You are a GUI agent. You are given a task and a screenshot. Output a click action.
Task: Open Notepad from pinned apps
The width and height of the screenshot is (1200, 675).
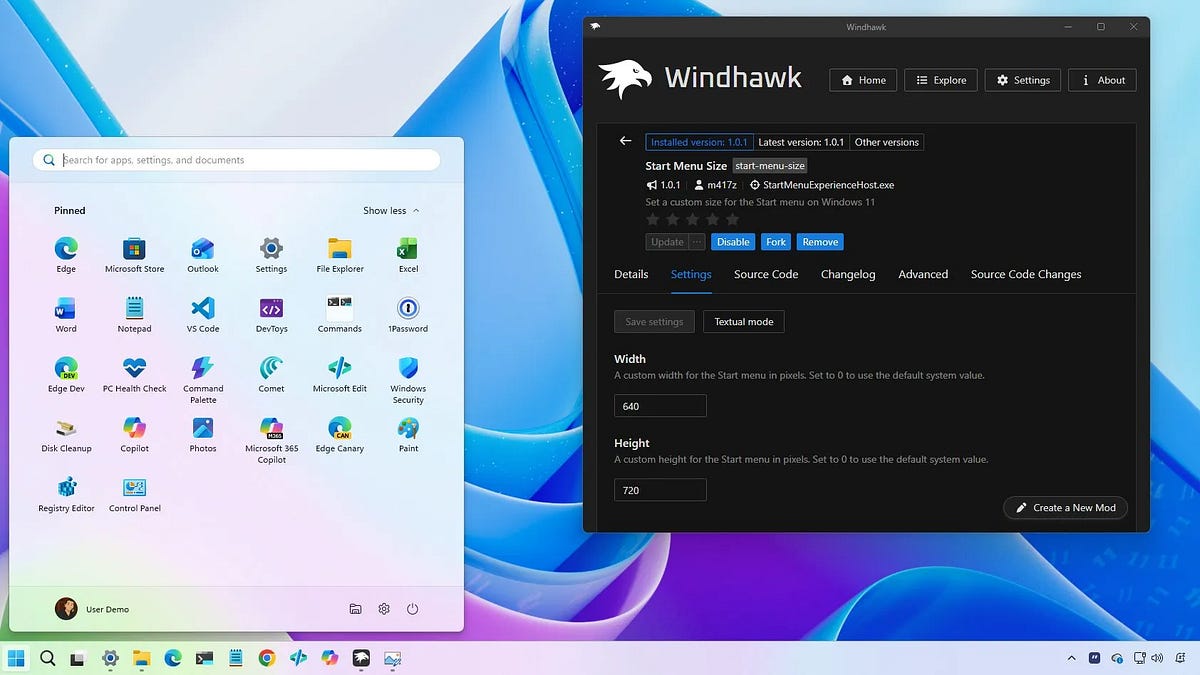click(x=134, y=315)
